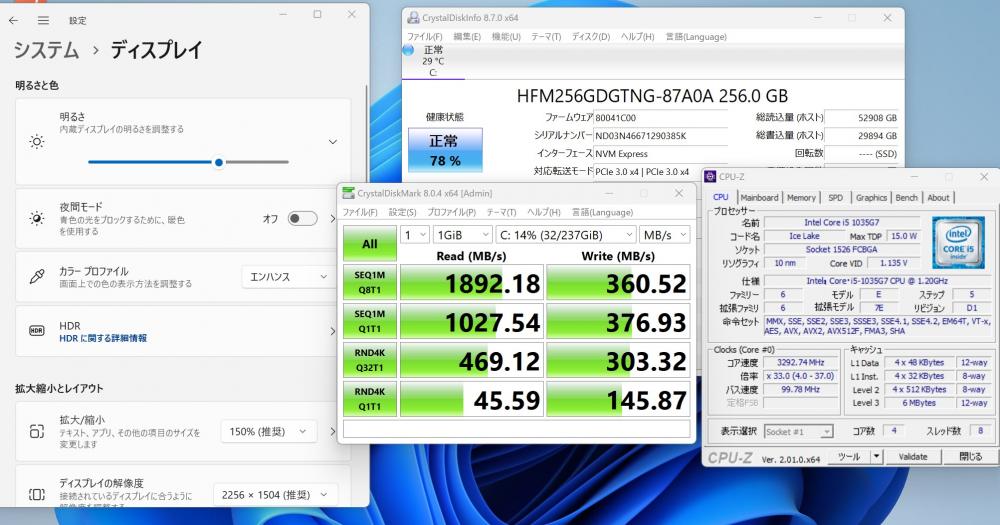Open CrystalDiskMark Help menu
Screen dimensions: 1000x525
click(543, 212)
